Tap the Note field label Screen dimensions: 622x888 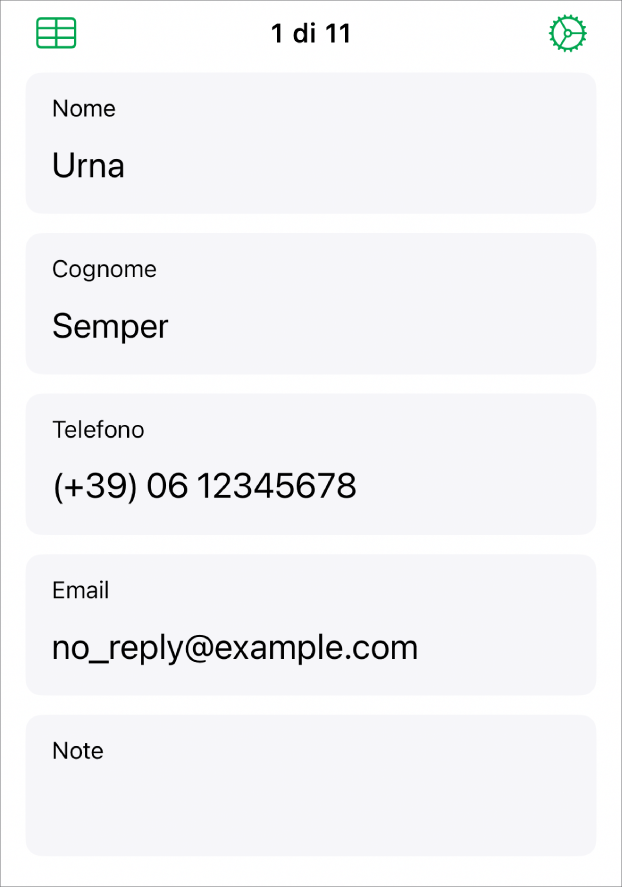(x=78, y=751)
